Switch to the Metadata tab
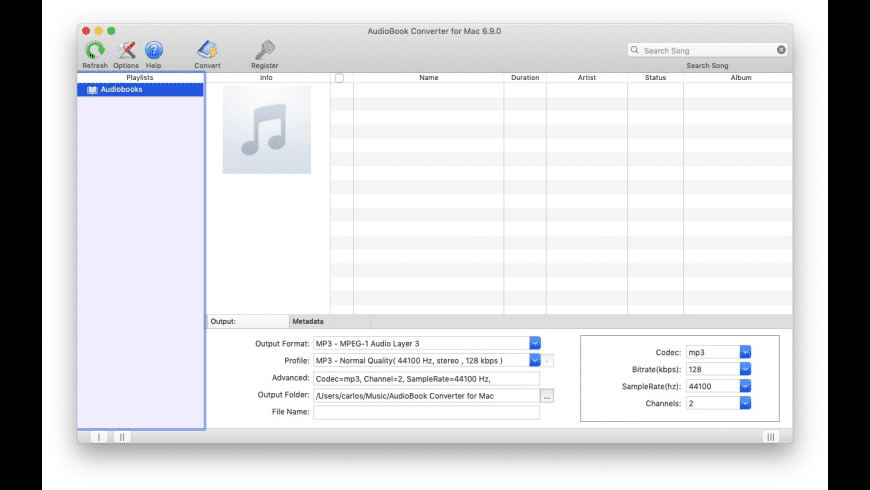This screenshot has height=490, width=870. point(308,321)
